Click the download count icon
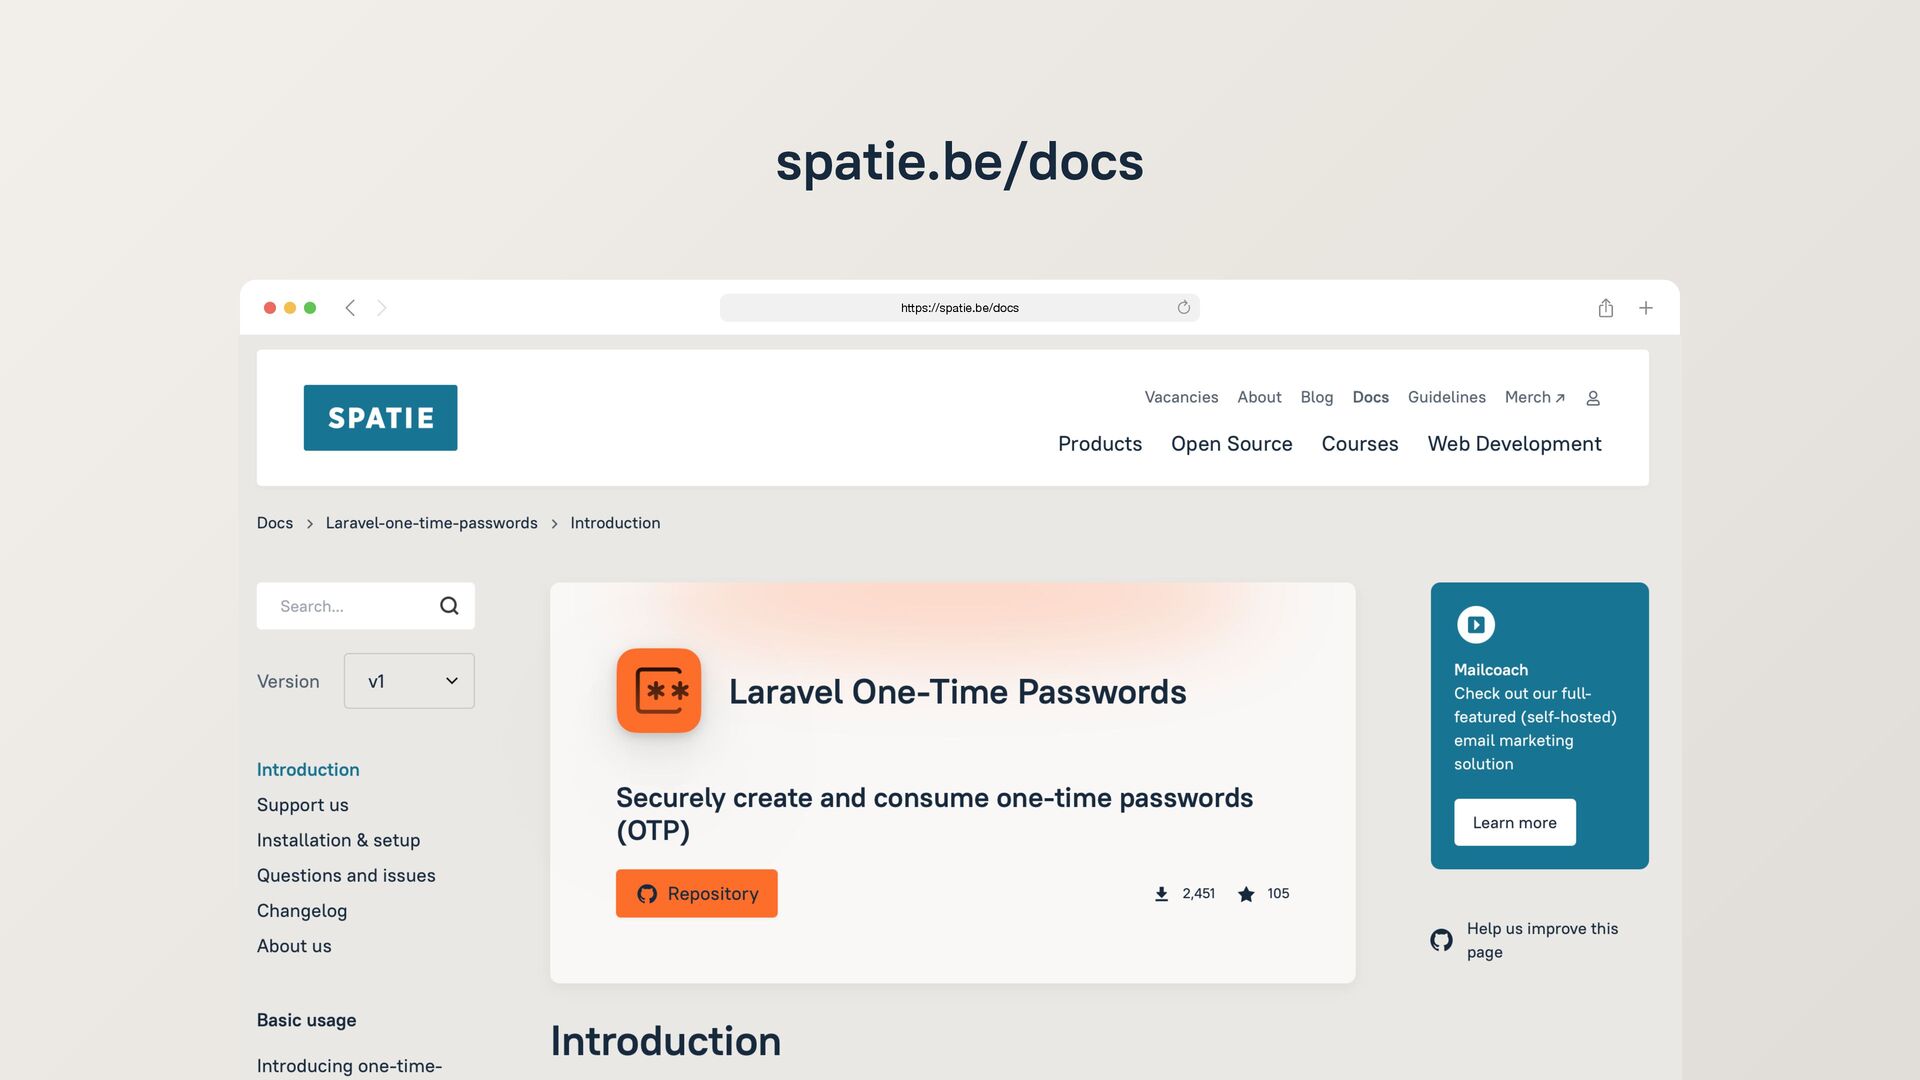 click(x=1161, y=894)
